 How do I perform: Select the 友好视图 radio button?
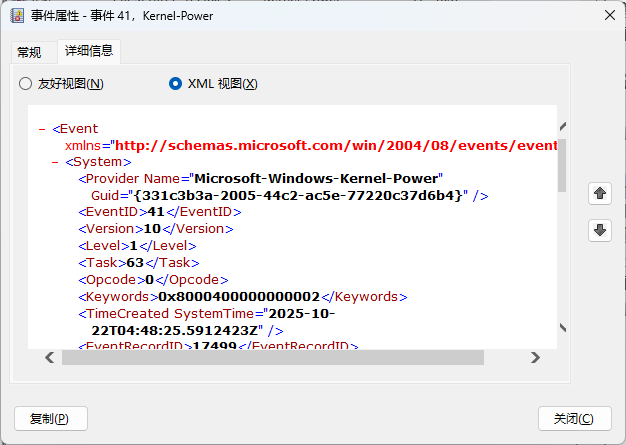[x=26, y=84]
